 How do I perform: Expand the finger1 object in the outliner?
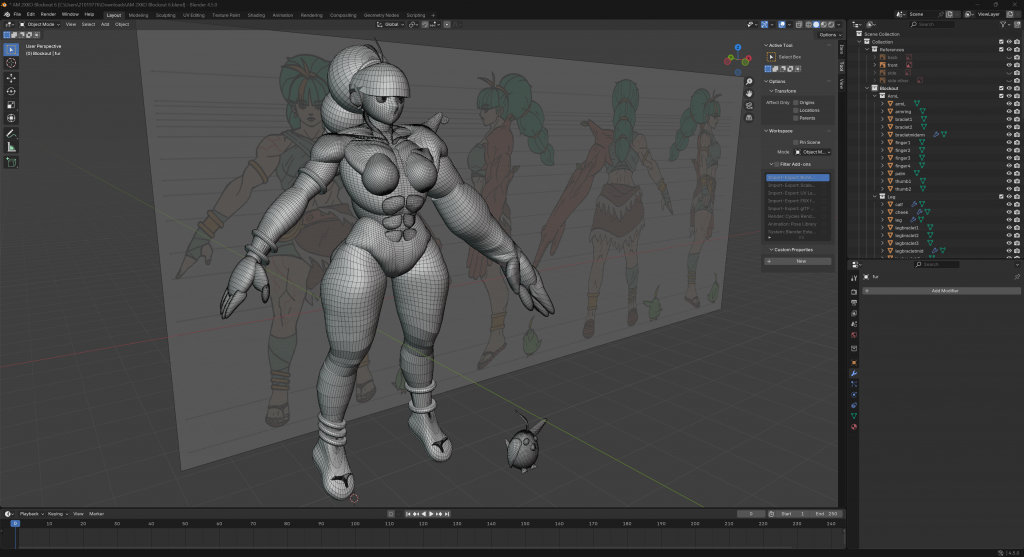[x=882, y=142]
